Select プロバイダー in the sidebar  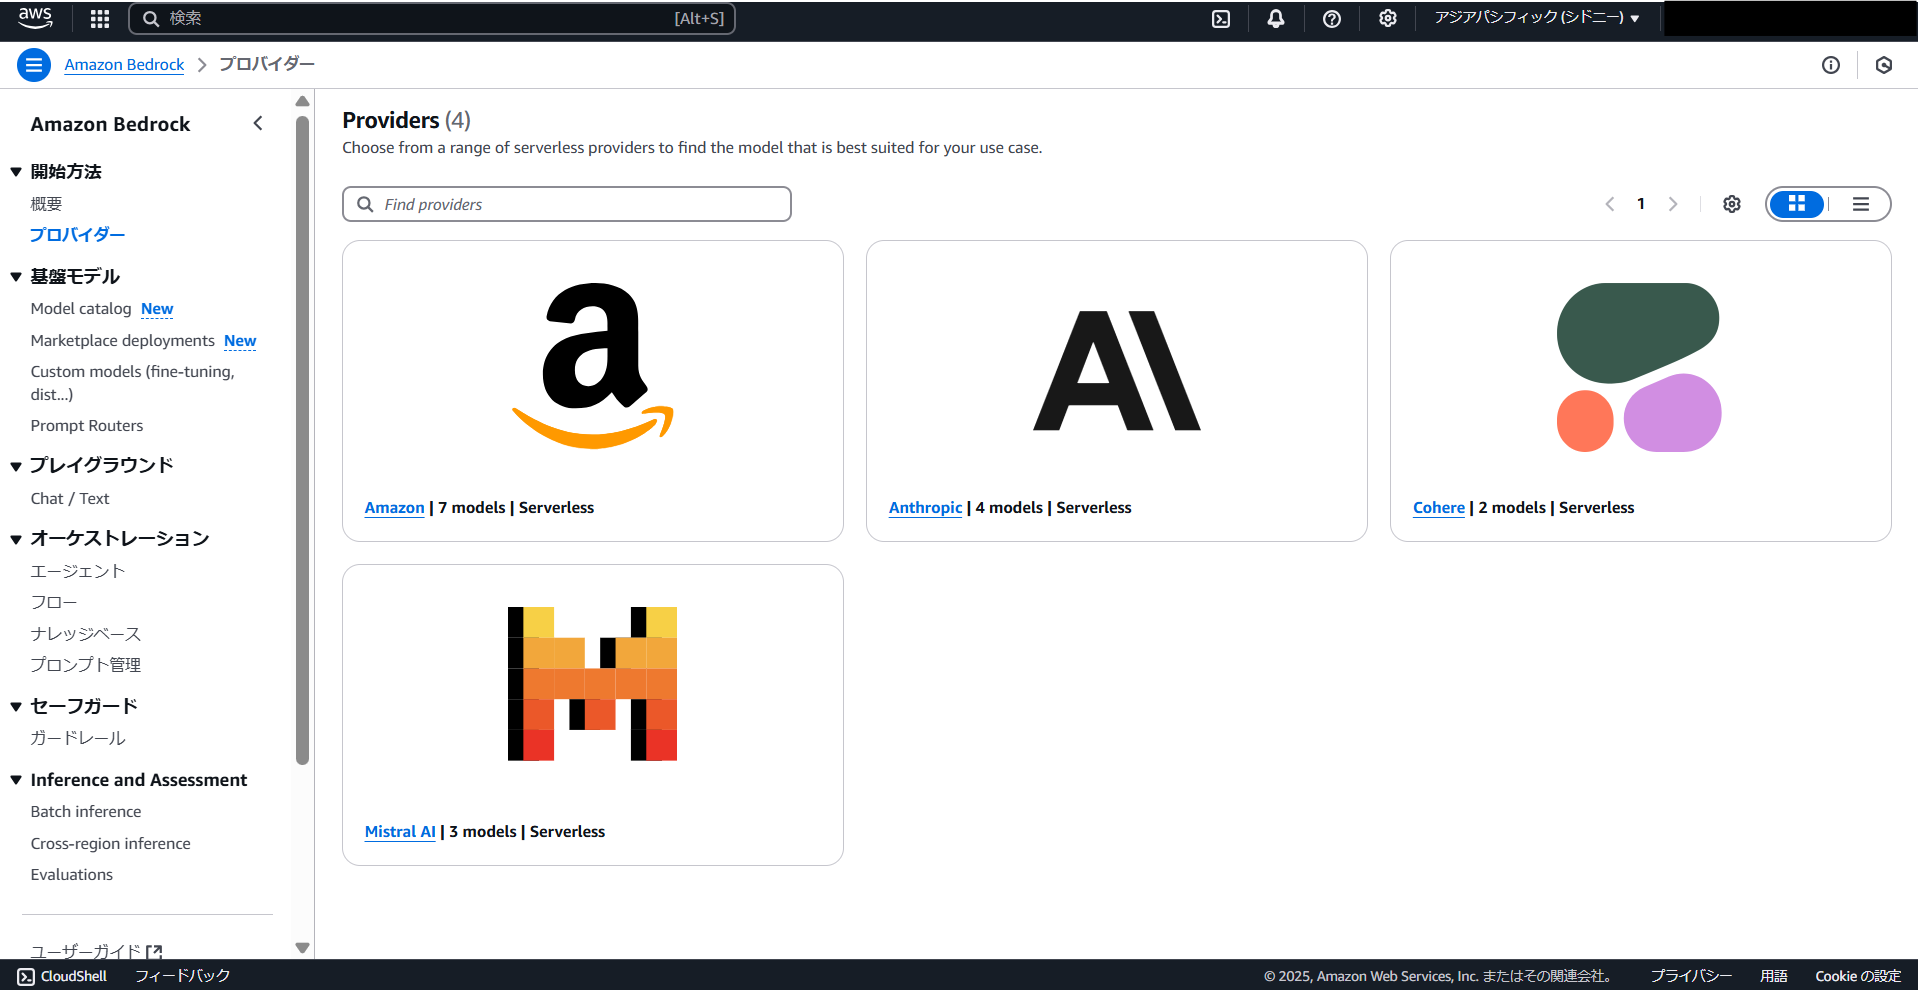[x=78, y=234]
